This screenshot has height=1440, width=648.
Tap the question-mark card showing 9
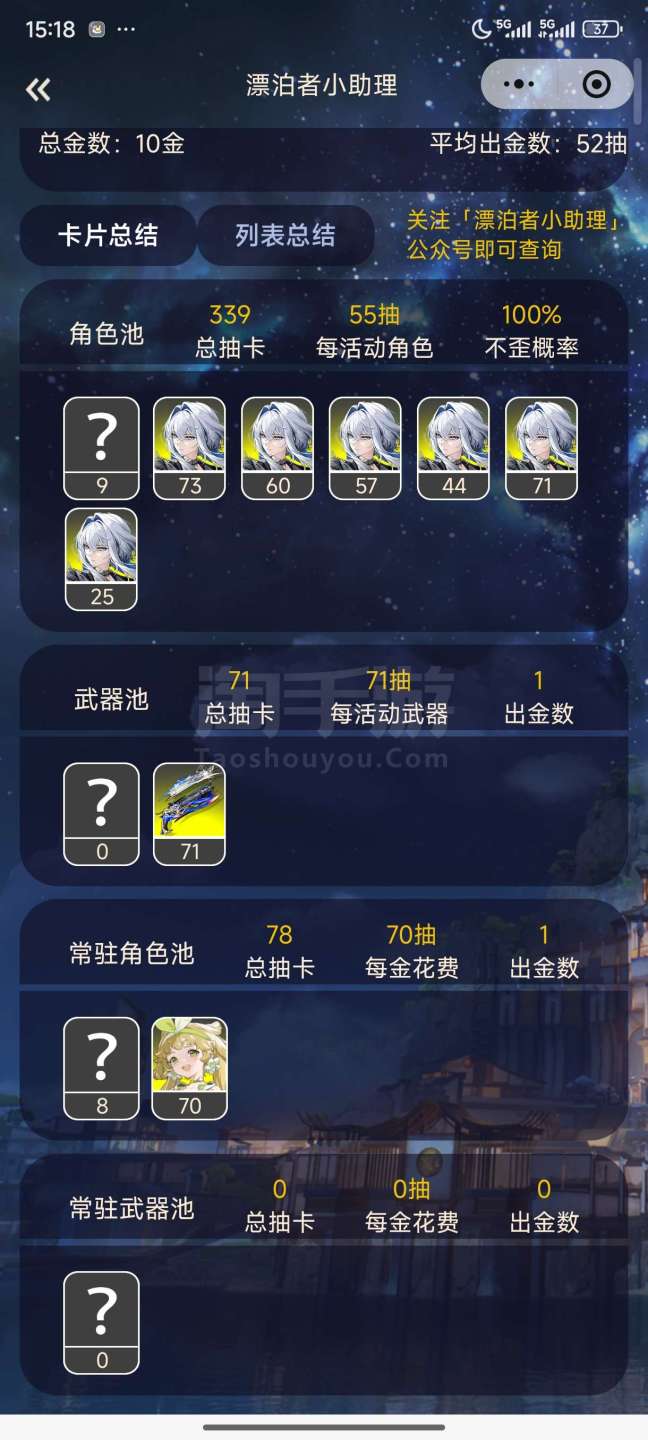click(x=101, y=448)
